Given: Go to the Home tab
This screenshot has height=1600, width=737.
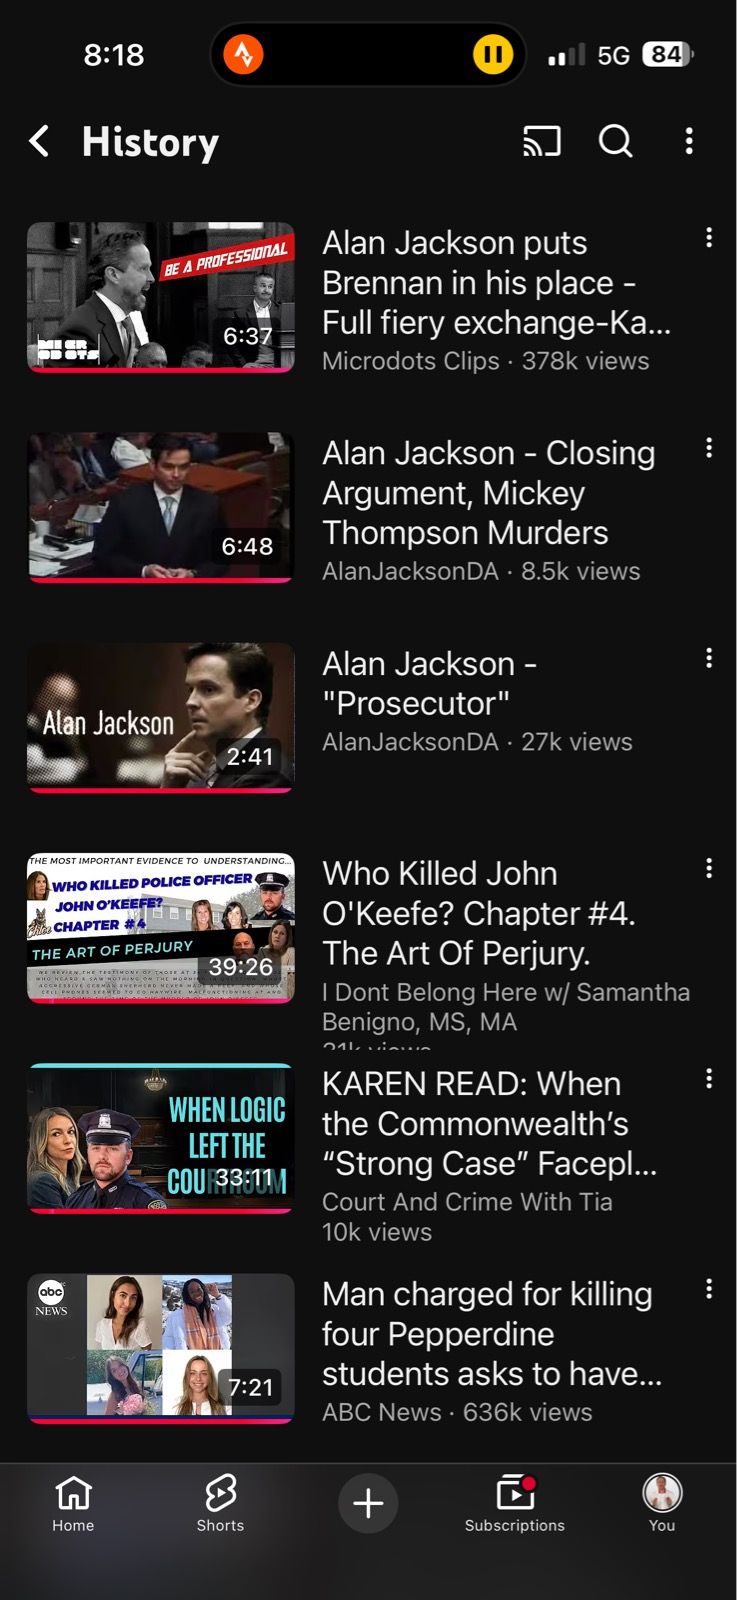Looking at the screenshot, I should tap(73, 1504).
